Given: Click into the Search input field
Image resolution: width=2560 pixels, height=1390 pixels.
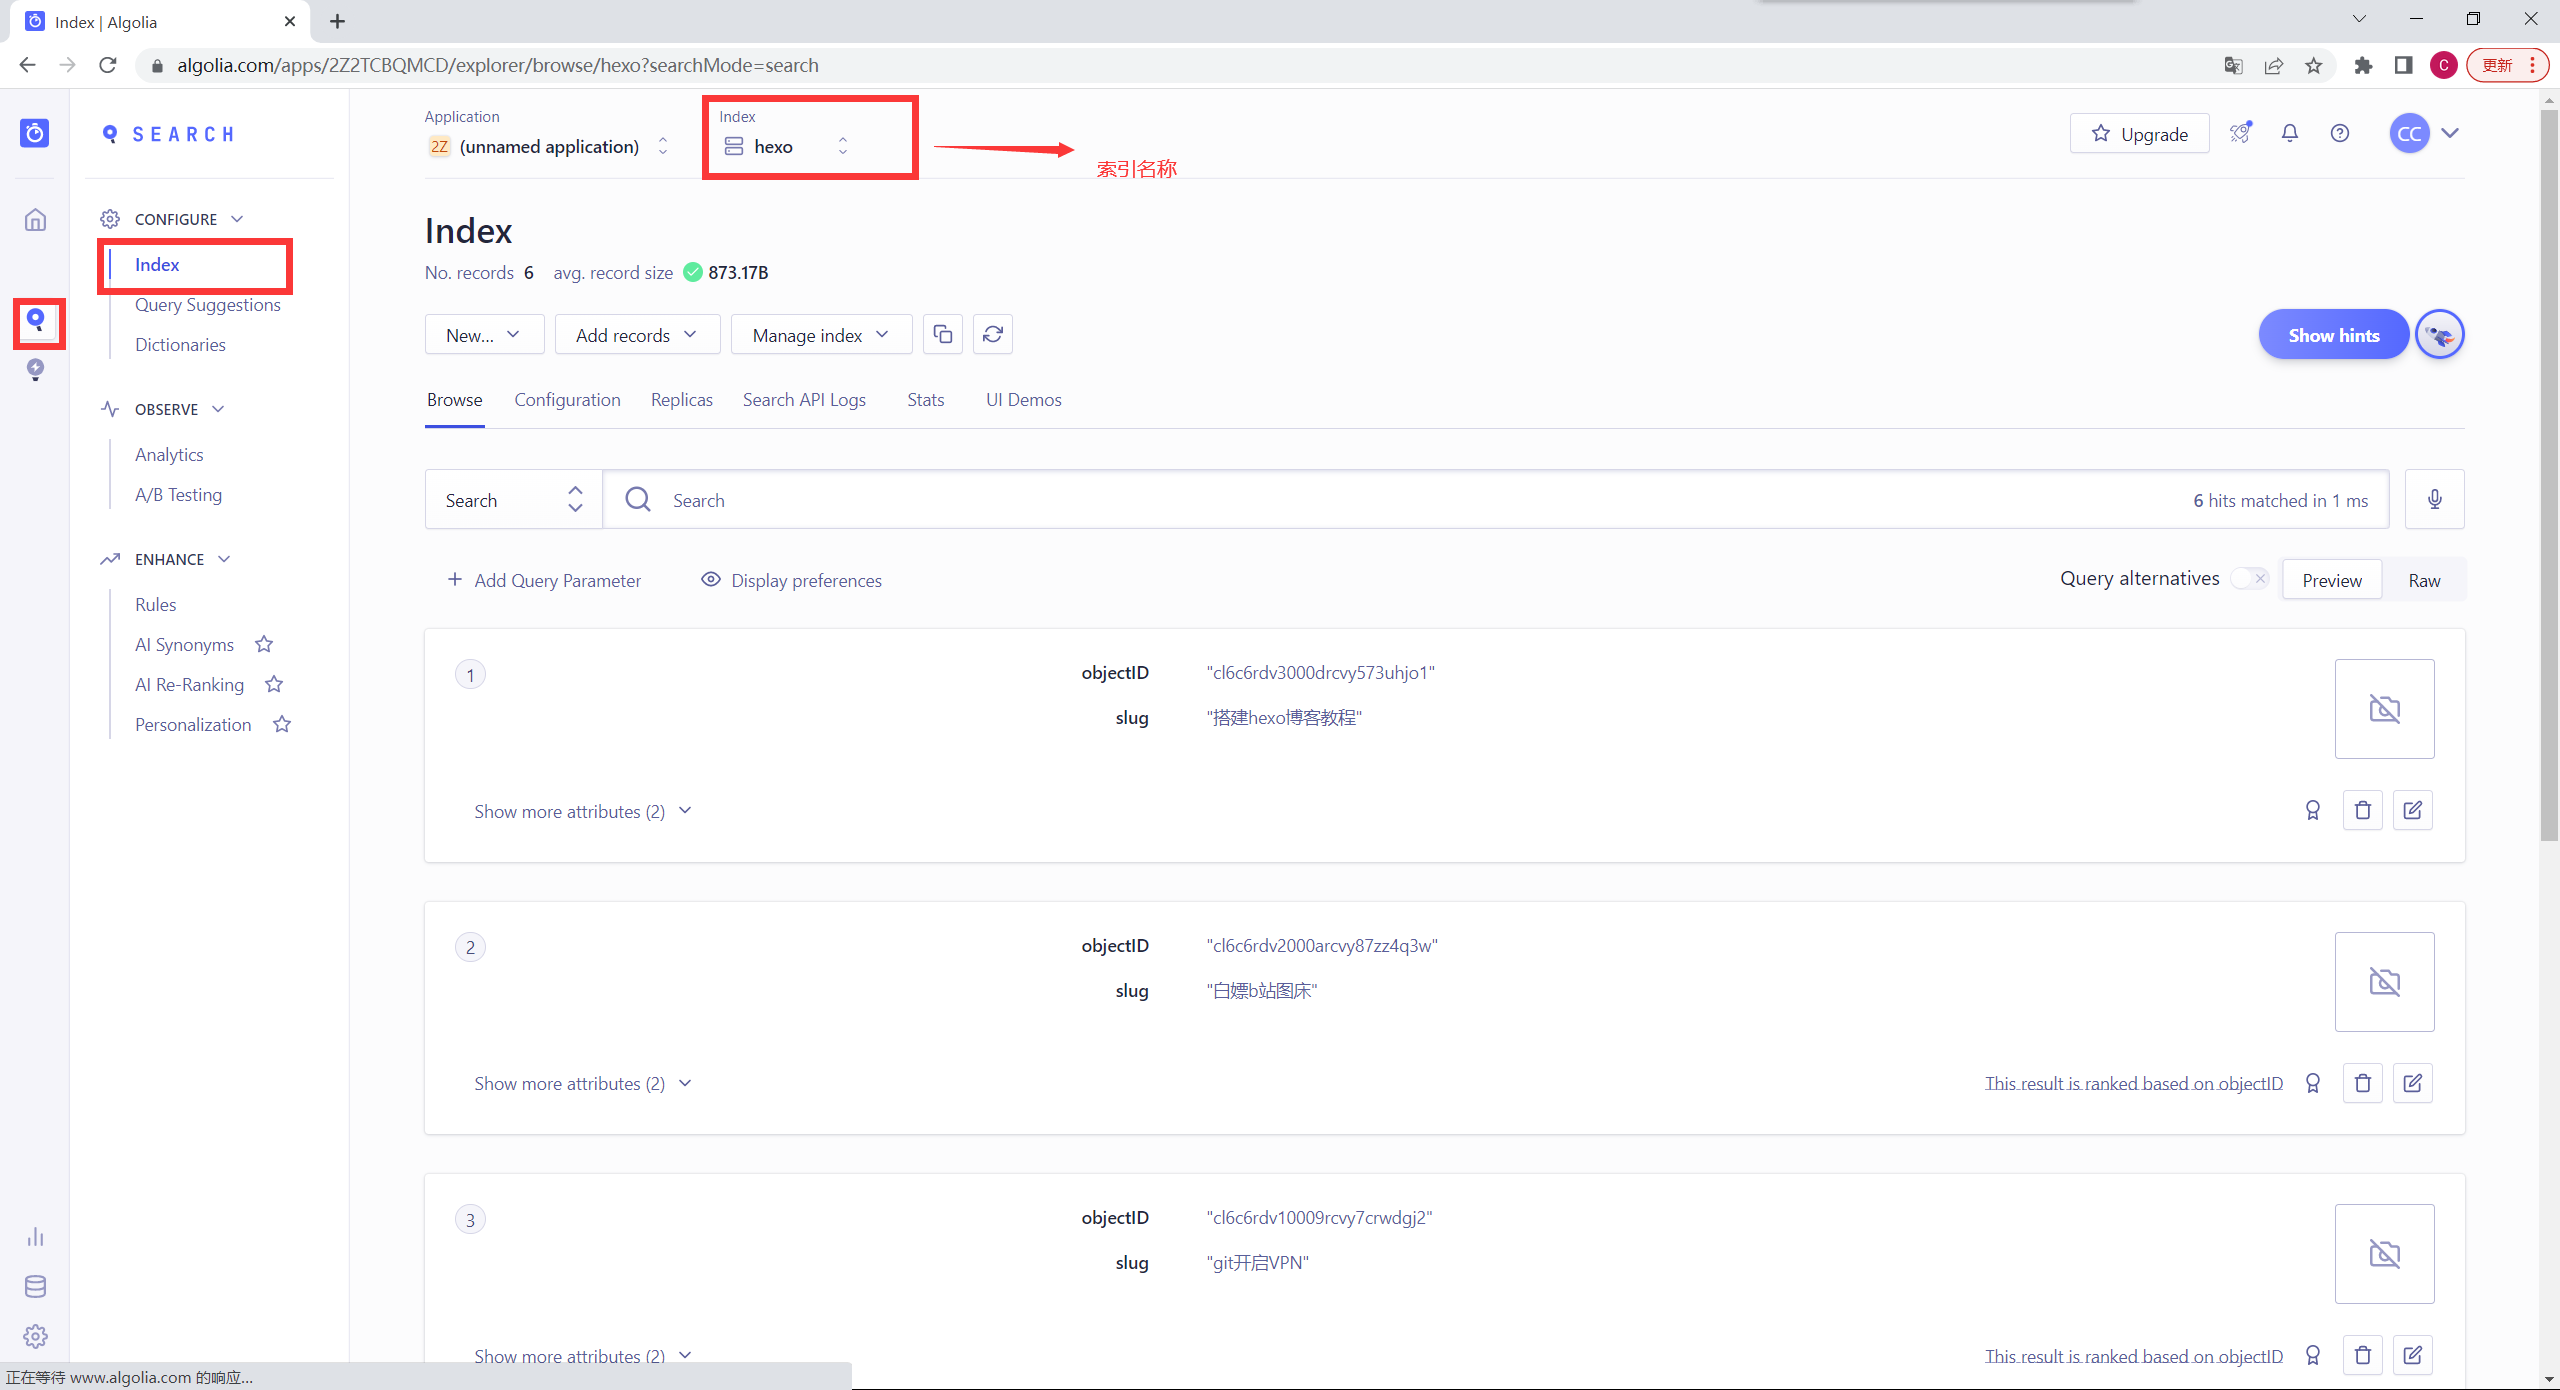Looking at the screenshot, I should pos(1400,500).
